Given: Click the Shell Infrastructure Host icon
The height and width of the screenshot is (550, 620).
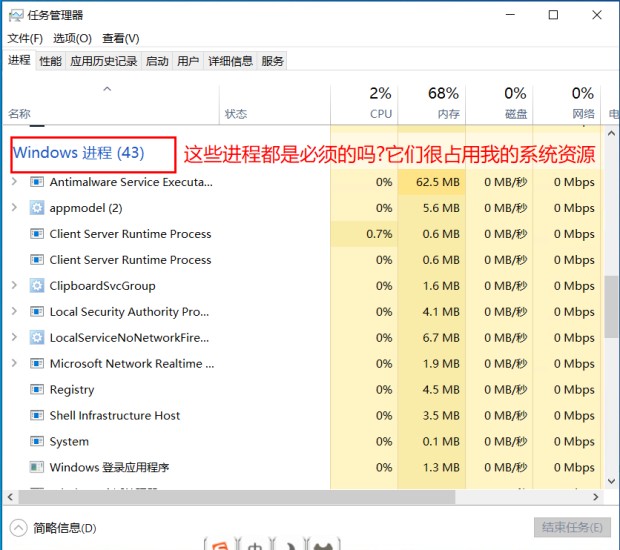Looking at the screenshot, I should pos(37,416).
